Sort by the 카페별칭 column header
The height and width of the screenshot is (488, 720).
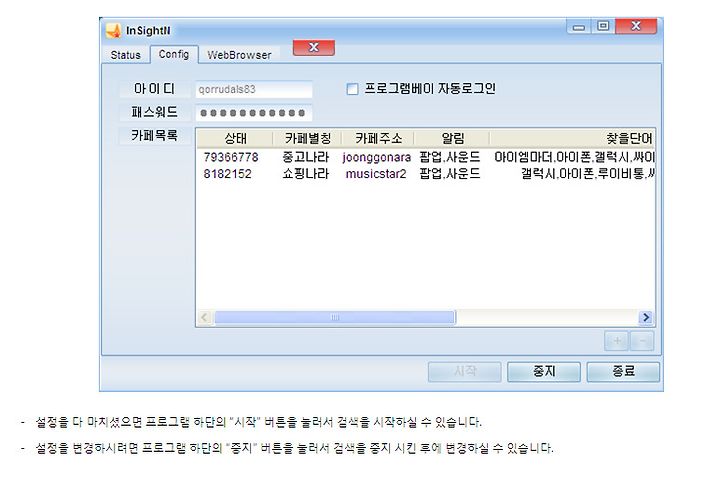[x=307, y=139]
